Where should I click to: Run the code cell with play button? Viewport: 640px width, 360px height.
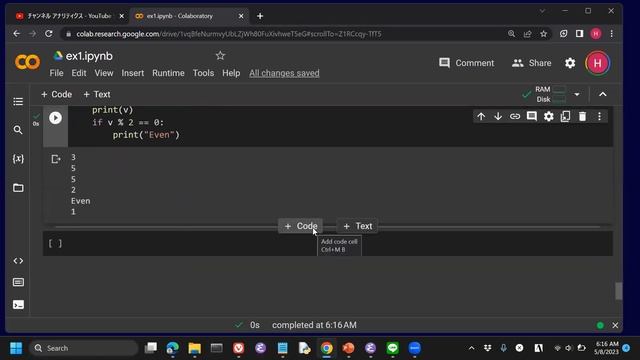(x=56, y=118)
